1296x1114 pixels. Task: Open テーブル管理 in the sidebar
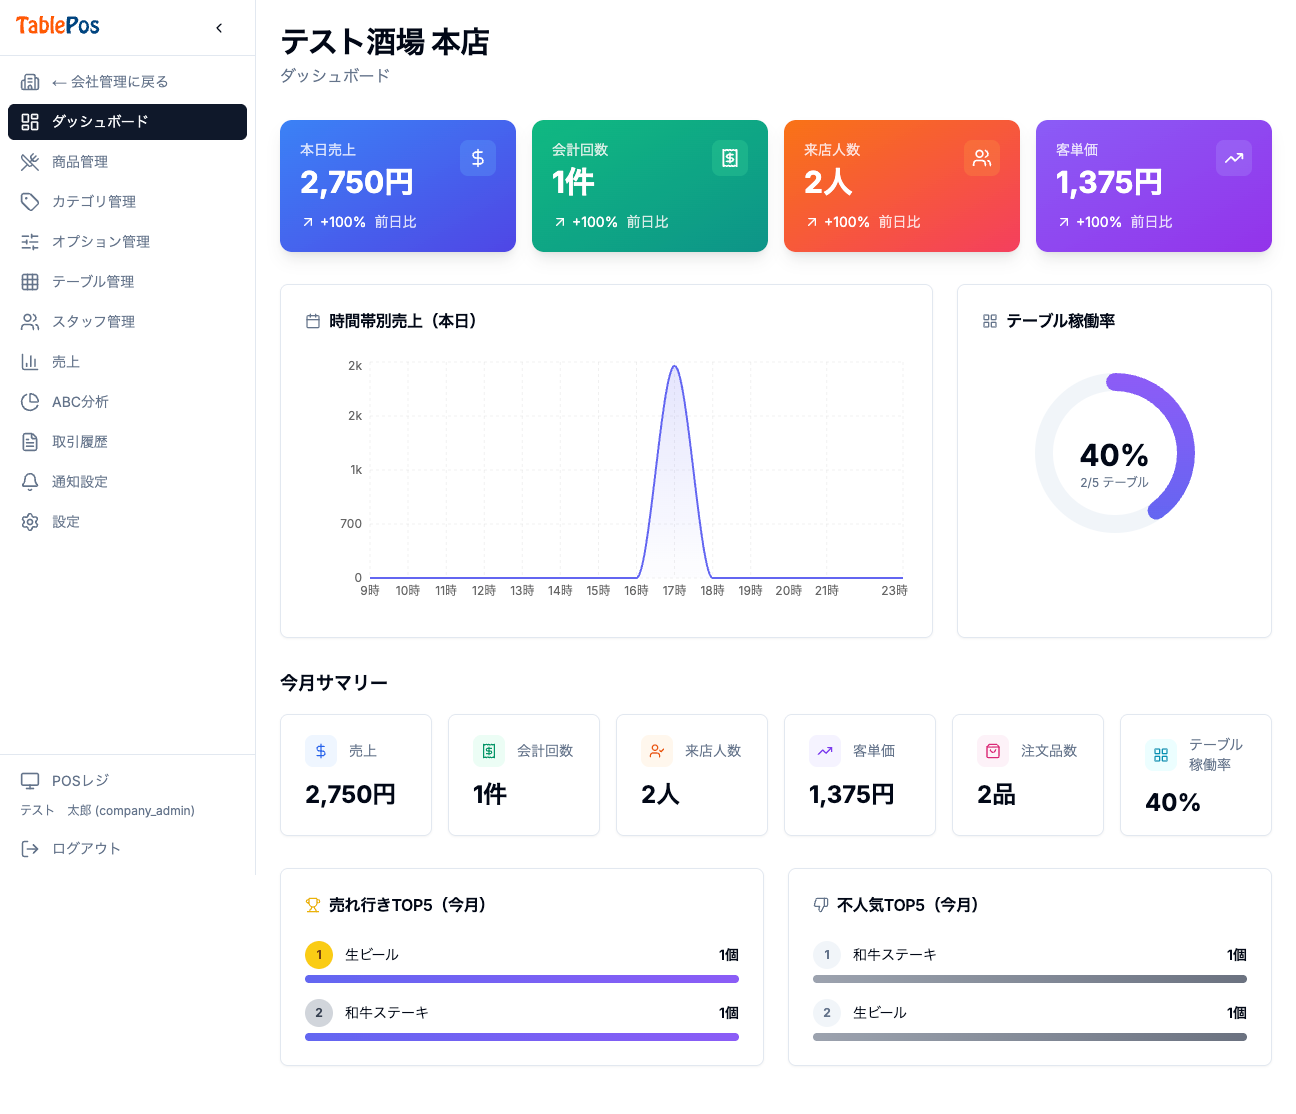tap(127, 282)
